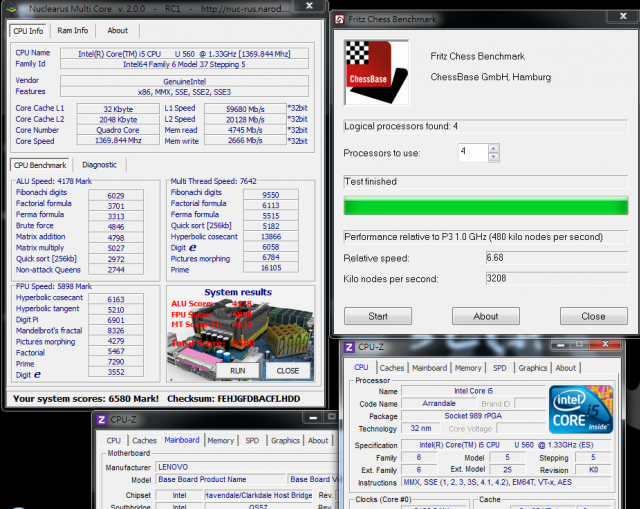
Task: Open About in Fritz Chess Benchmark
Action: click(x=486, y=316)
